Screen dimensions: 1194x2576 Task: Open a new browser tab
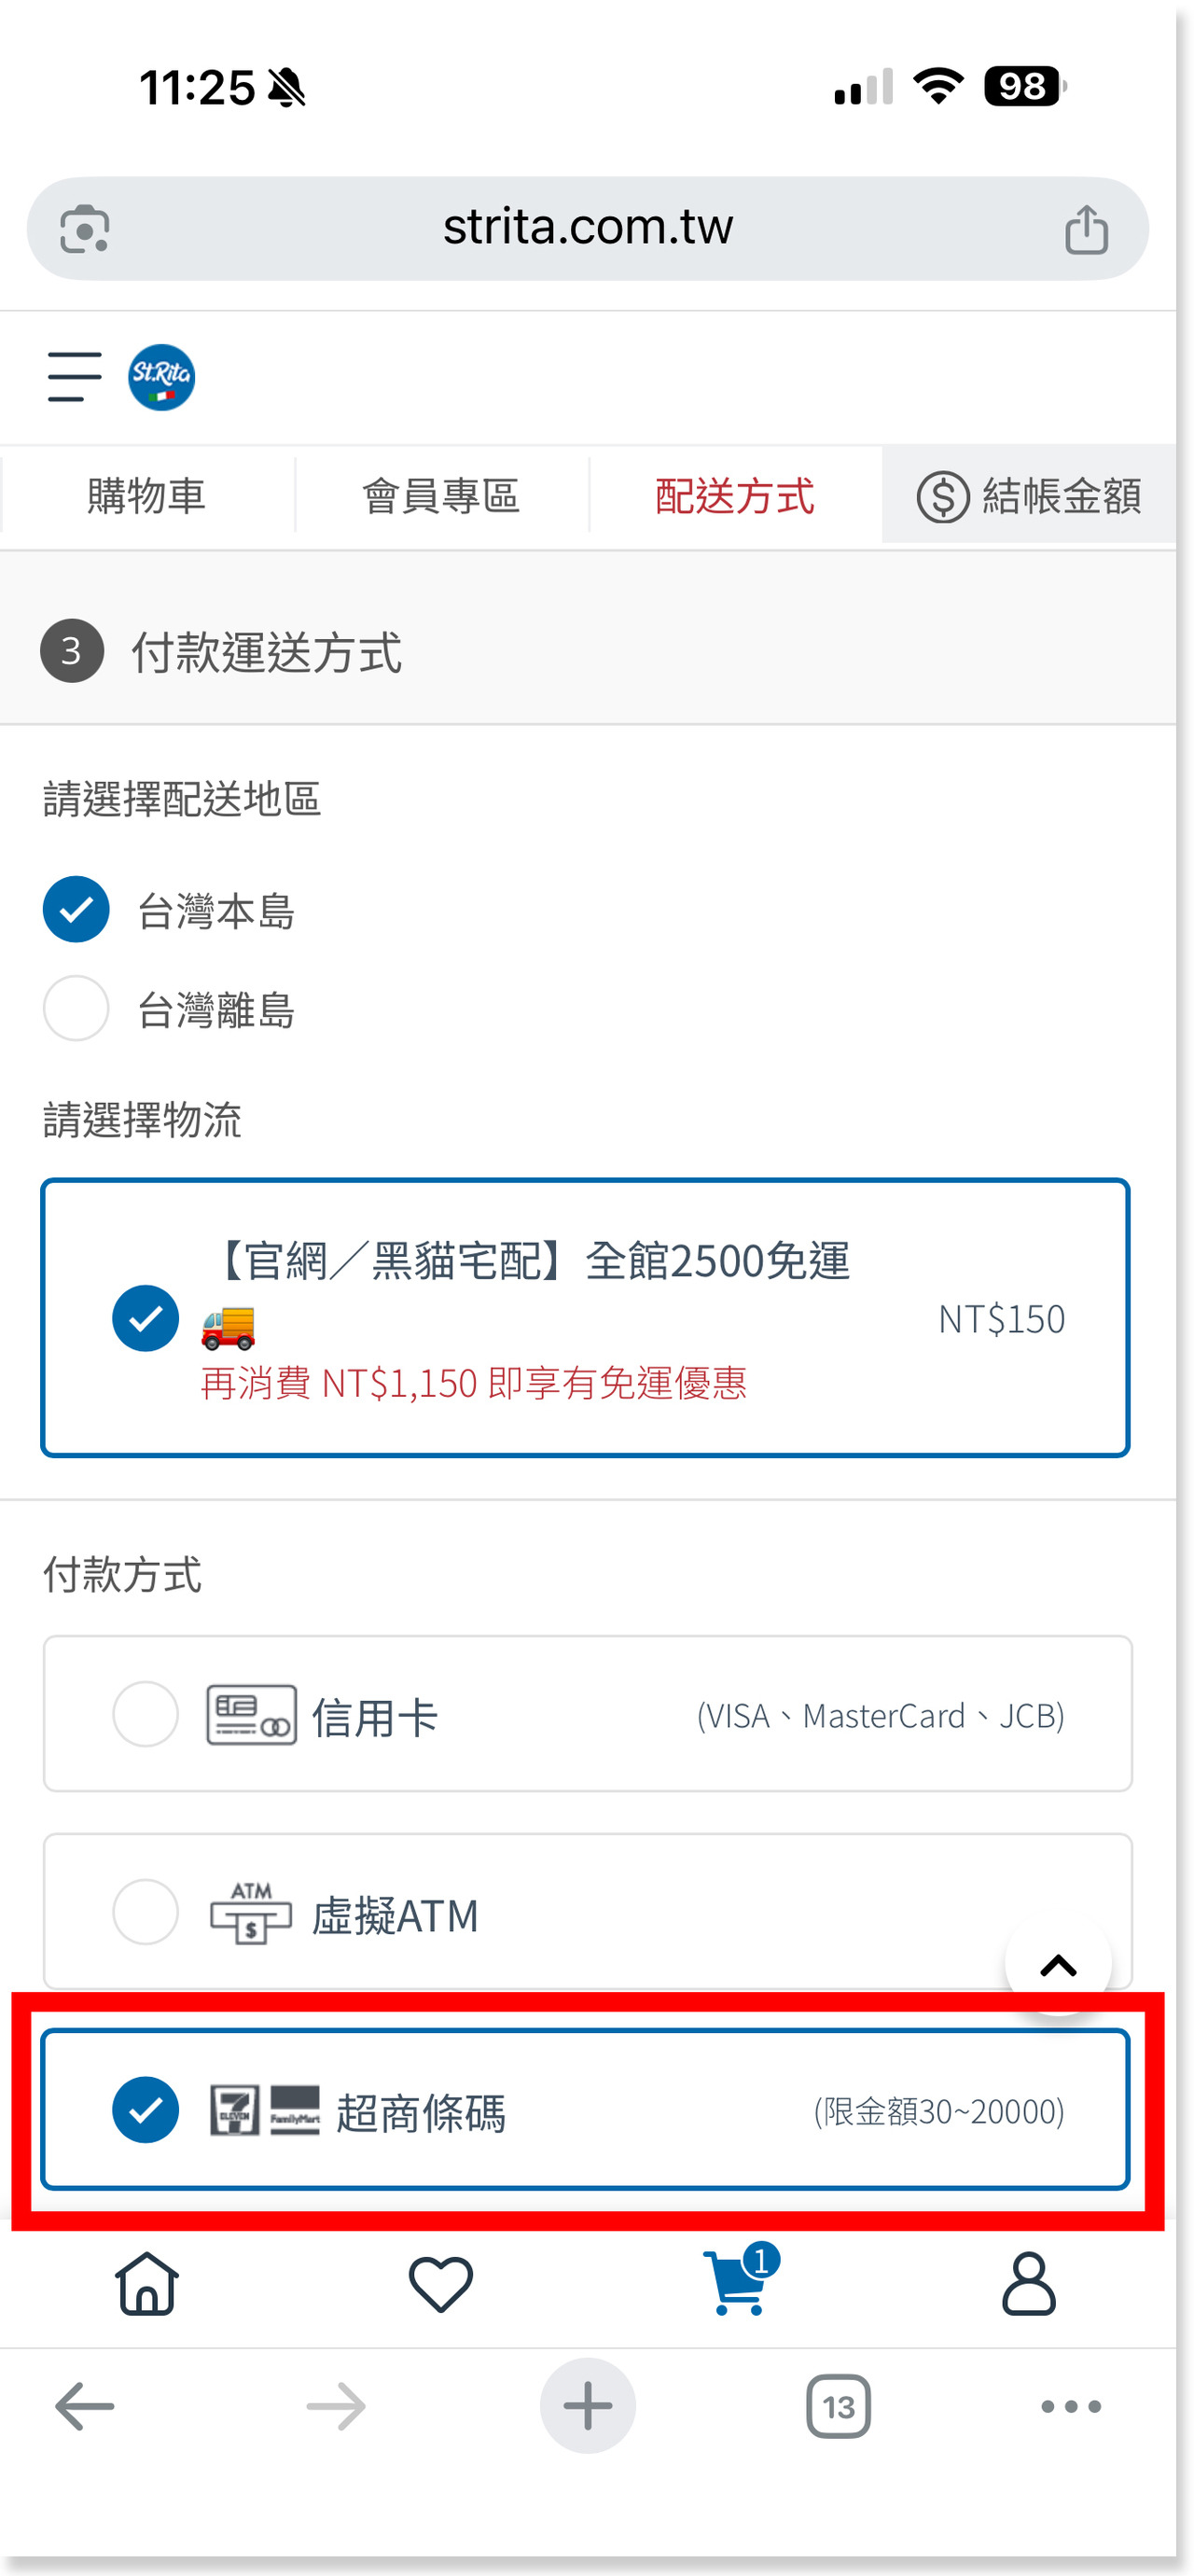click(x=587, y=2405)
